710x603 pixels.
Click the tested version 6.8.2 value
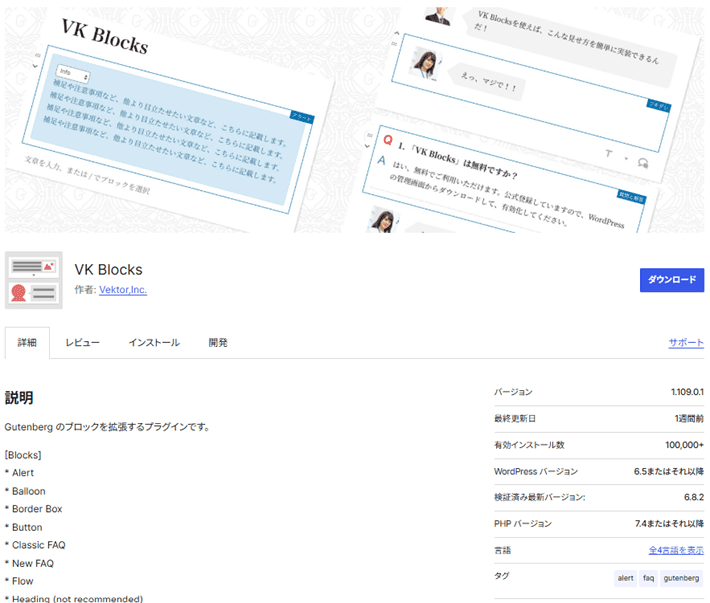pyautogui.click(x=694, y=498)
